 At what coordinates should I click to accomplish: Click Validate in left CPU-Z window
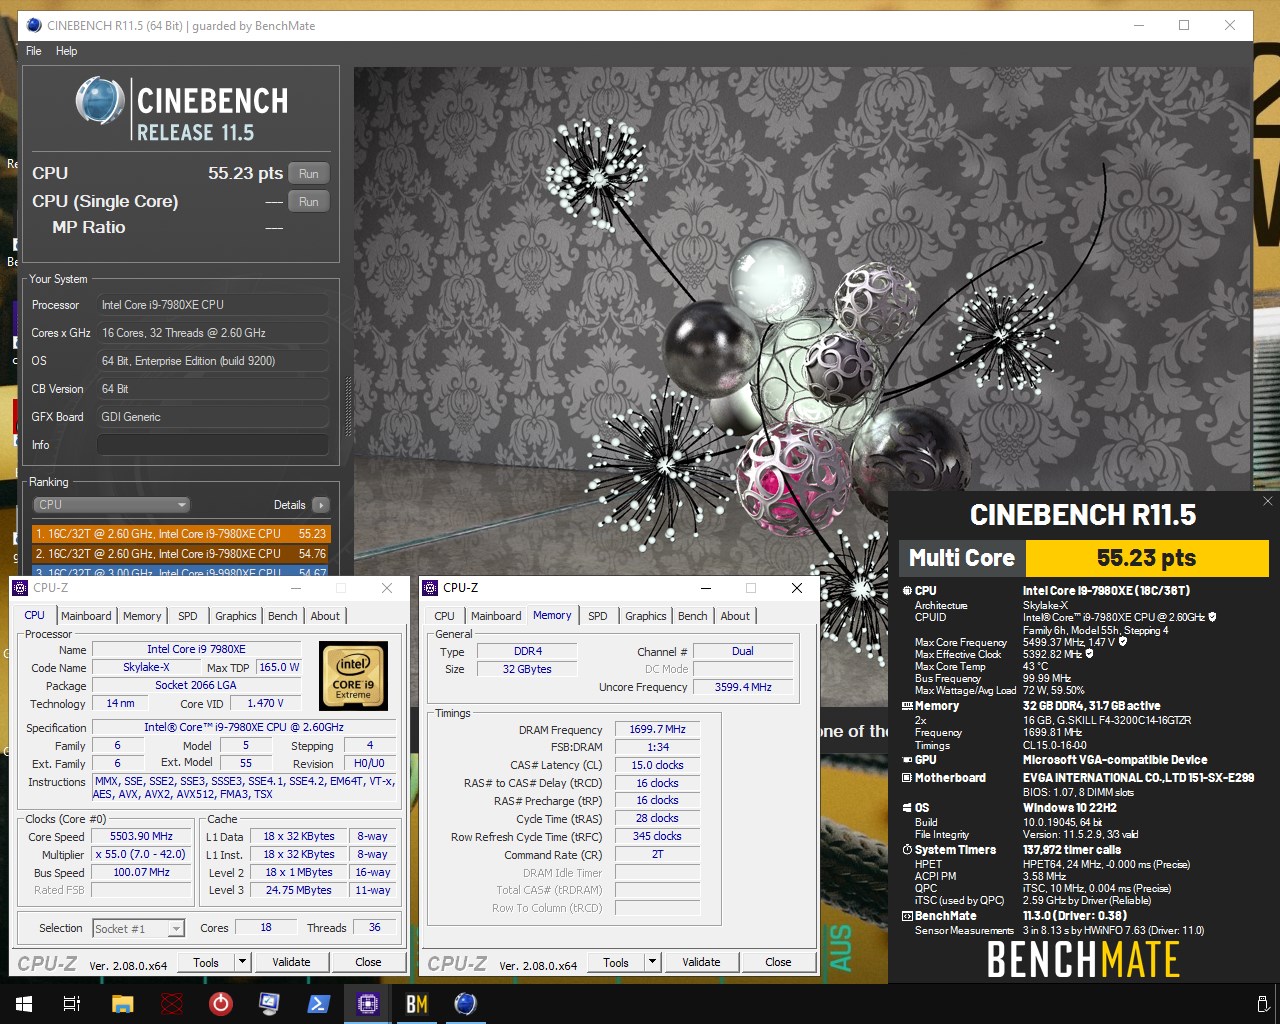[x=291, y=962]
